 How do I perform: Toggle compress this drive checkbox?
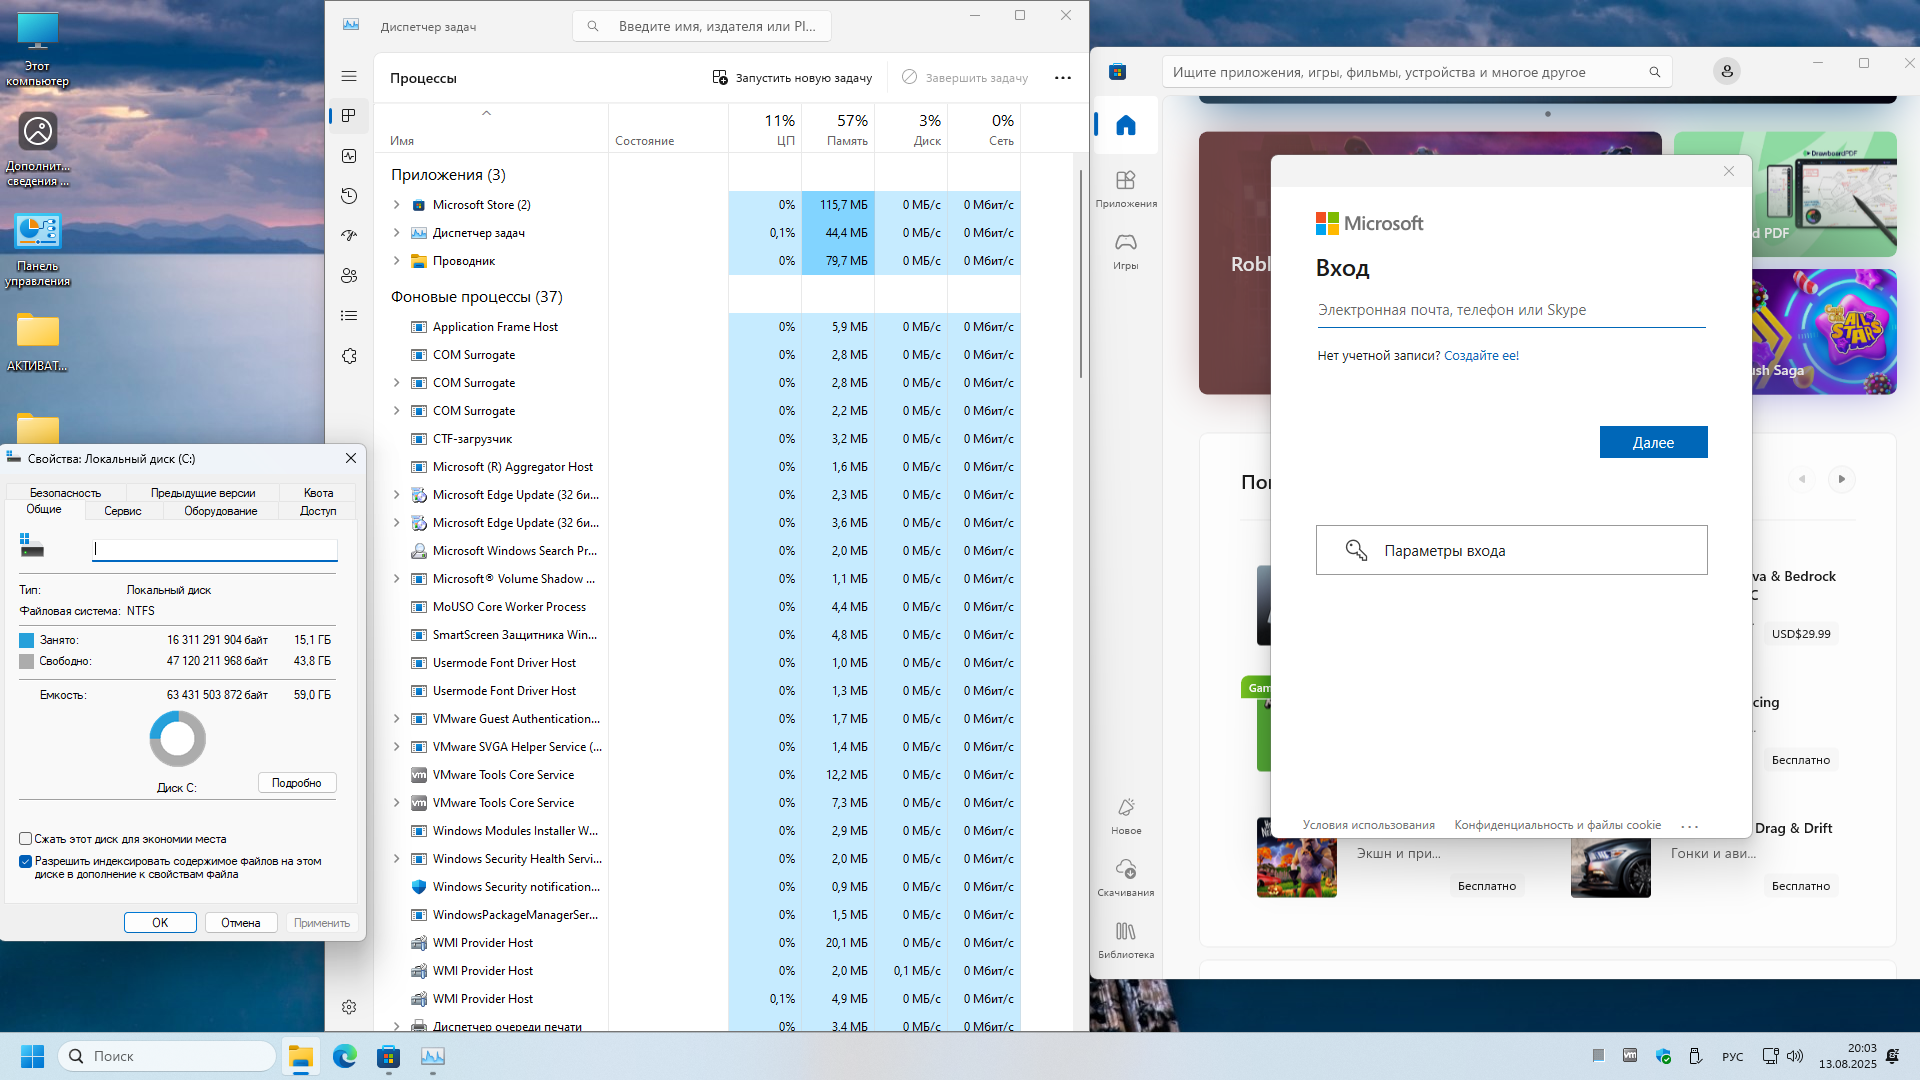pos(26,839)
